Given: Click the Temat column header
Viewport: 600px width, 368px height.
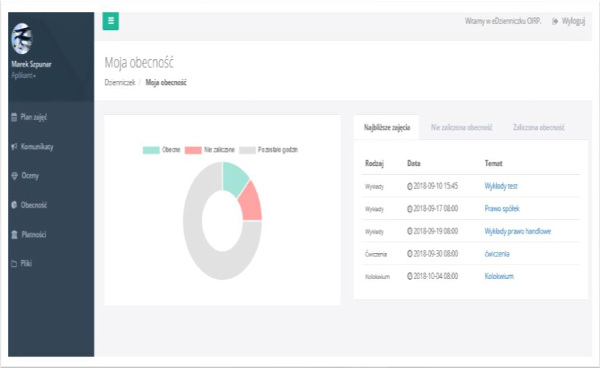Looking at the screenshot, I should click(493, 163).
